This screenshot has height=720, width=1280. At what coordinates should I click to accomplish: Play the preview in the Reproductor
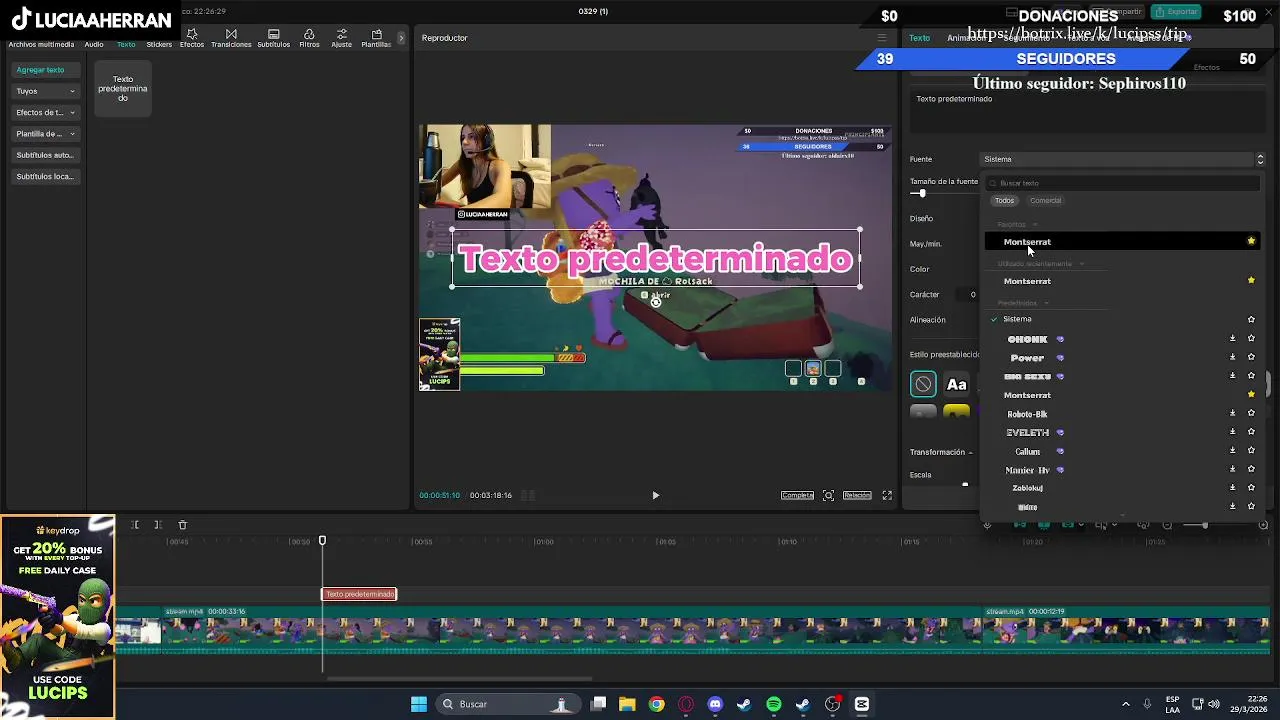655,495
